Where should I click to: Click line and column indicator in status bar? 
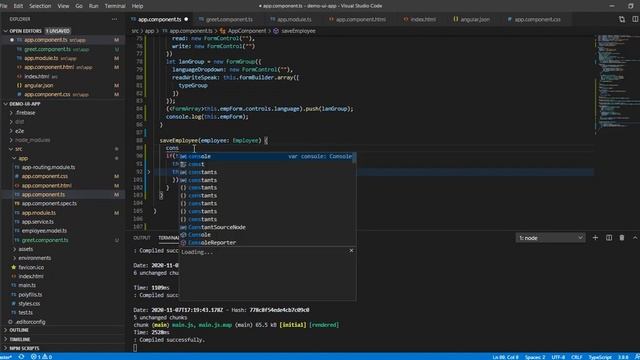pyautogui.click(x=505, y=357)
